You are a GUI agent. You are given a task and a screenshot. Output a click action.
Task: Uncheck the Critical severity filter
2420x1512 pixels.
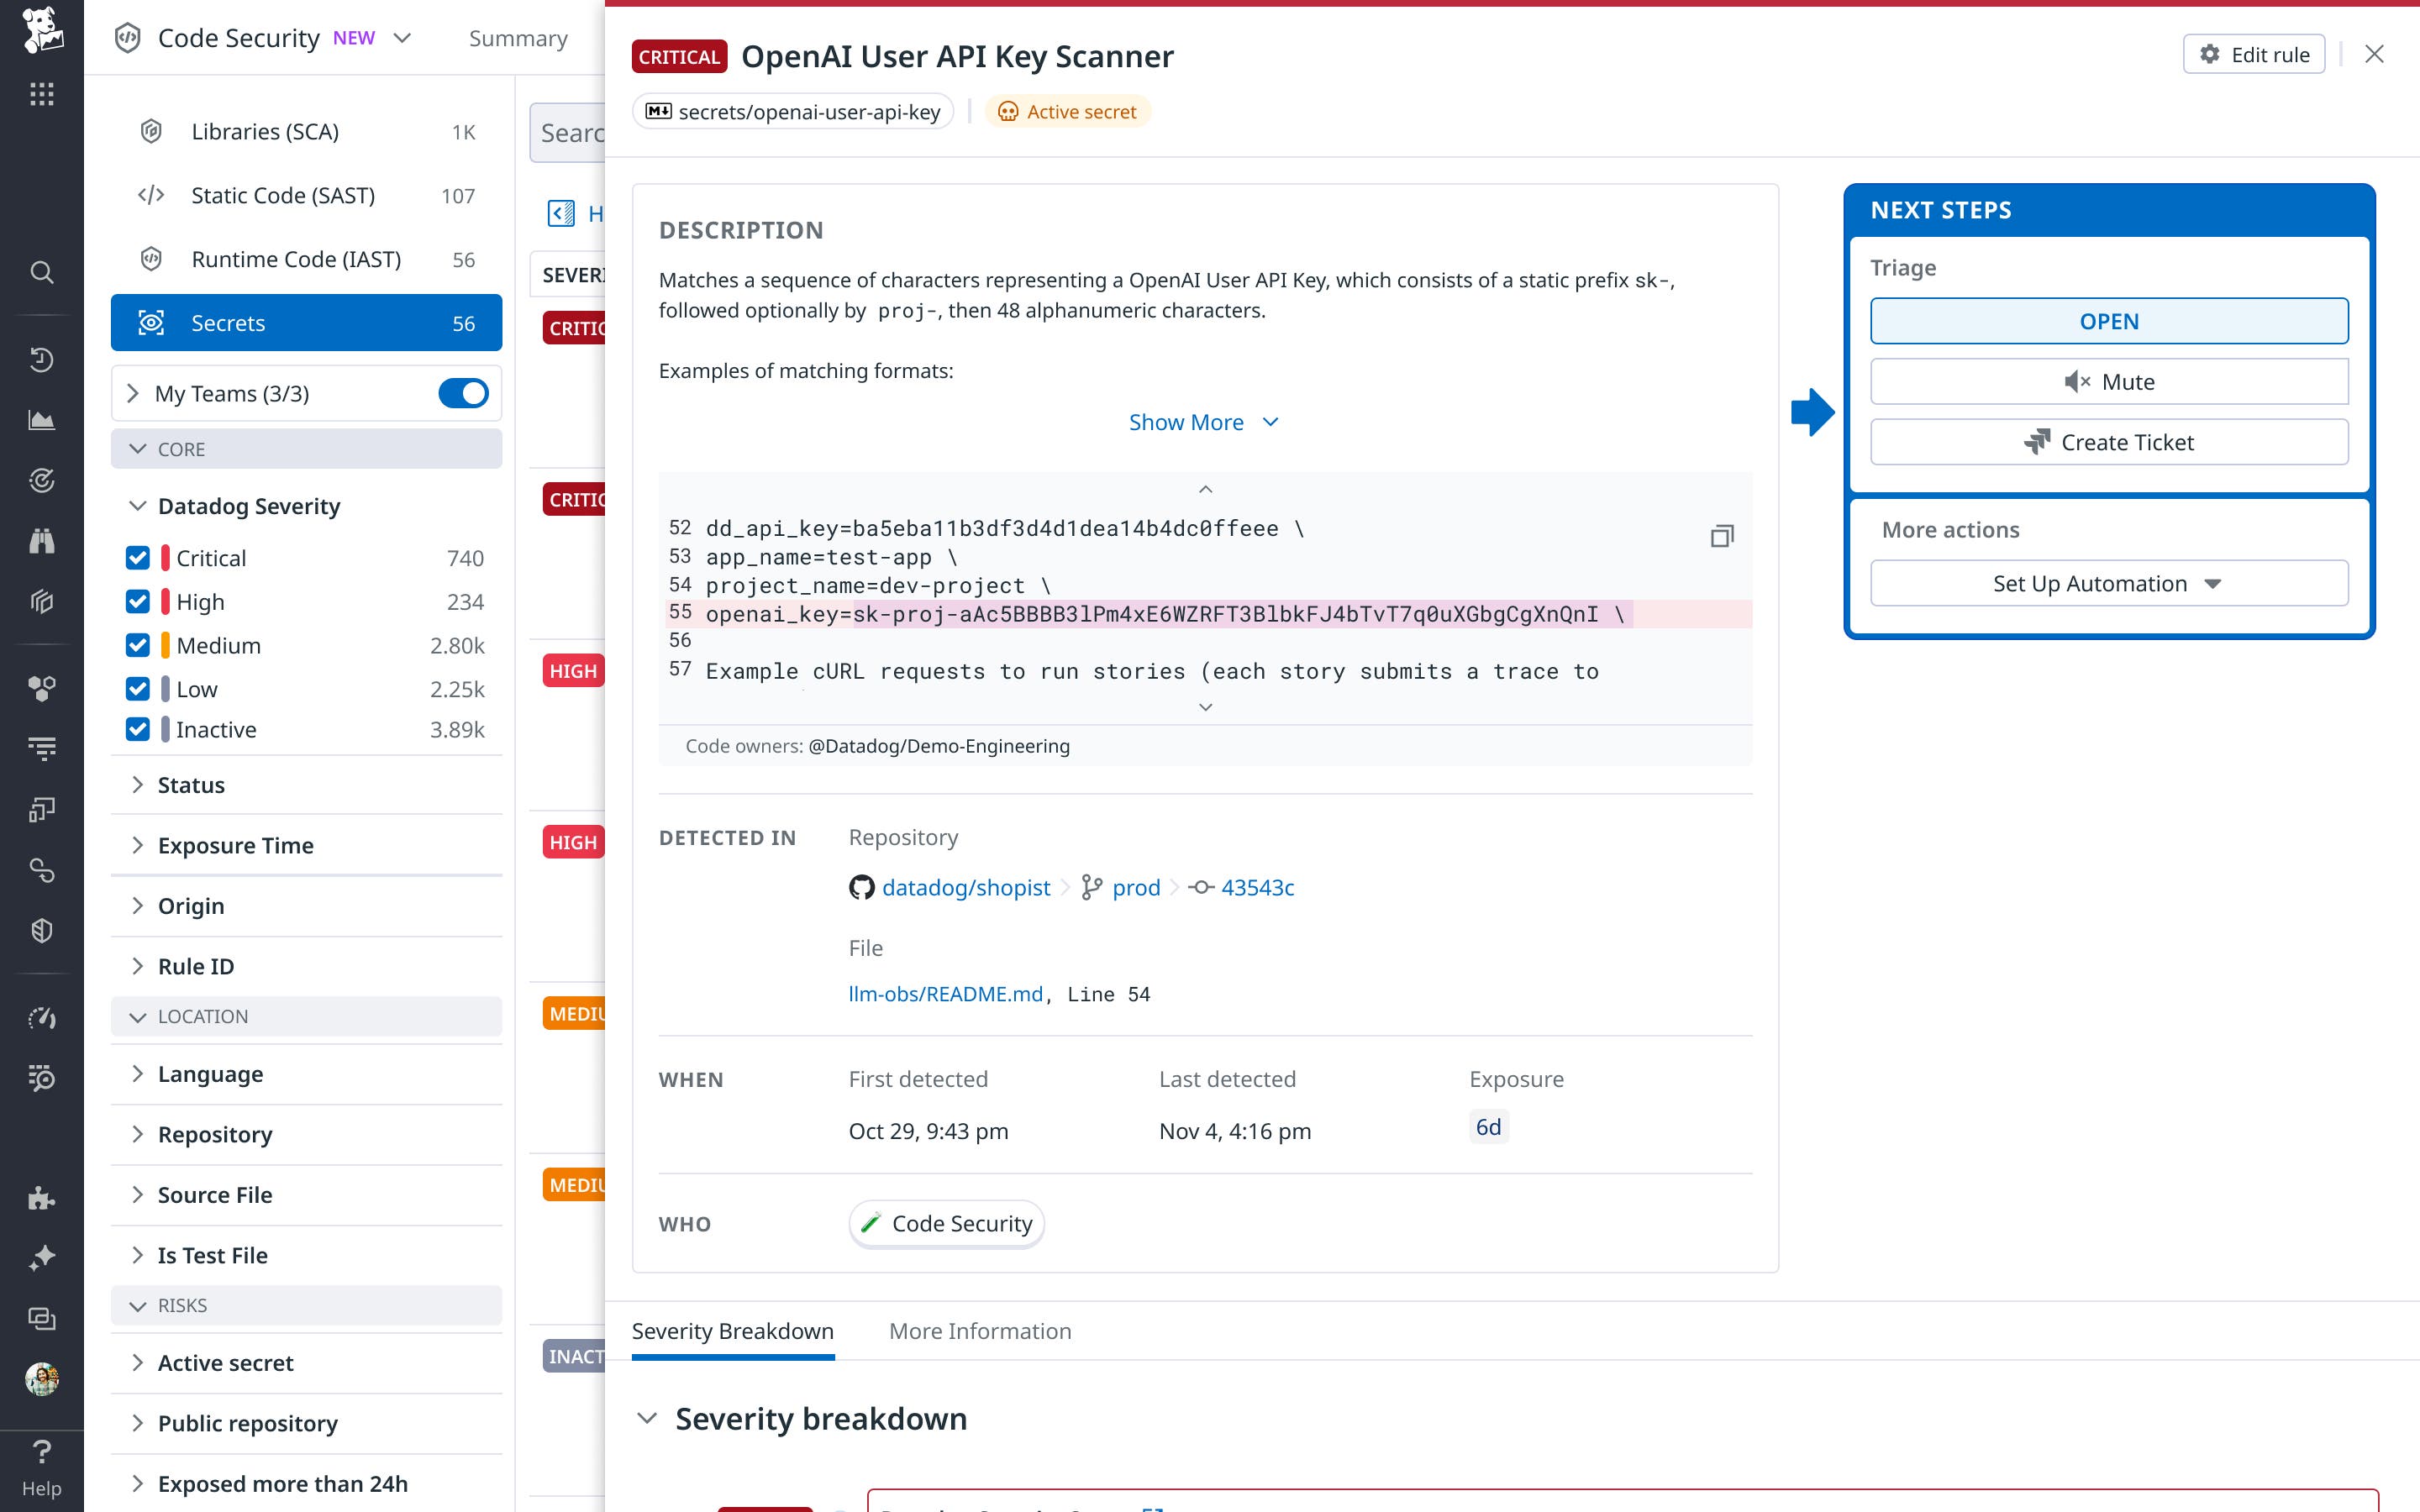coord(138,557)
